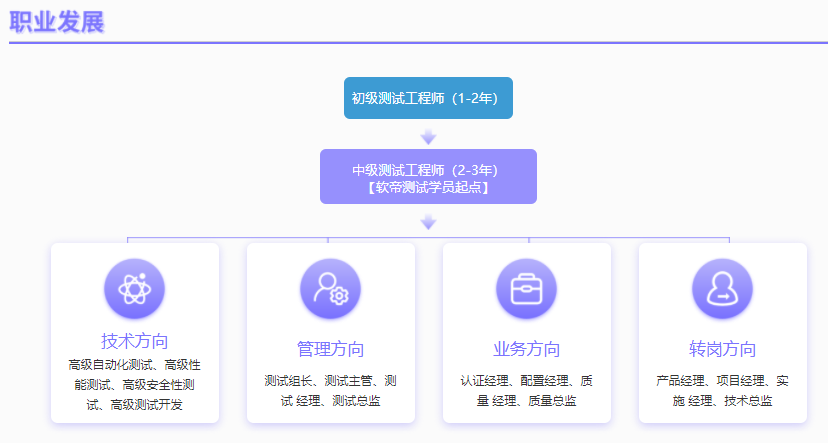Click the down arrow below 初级测试工程师 box
The height and width of the screenshot is (443, 828).
428,136
